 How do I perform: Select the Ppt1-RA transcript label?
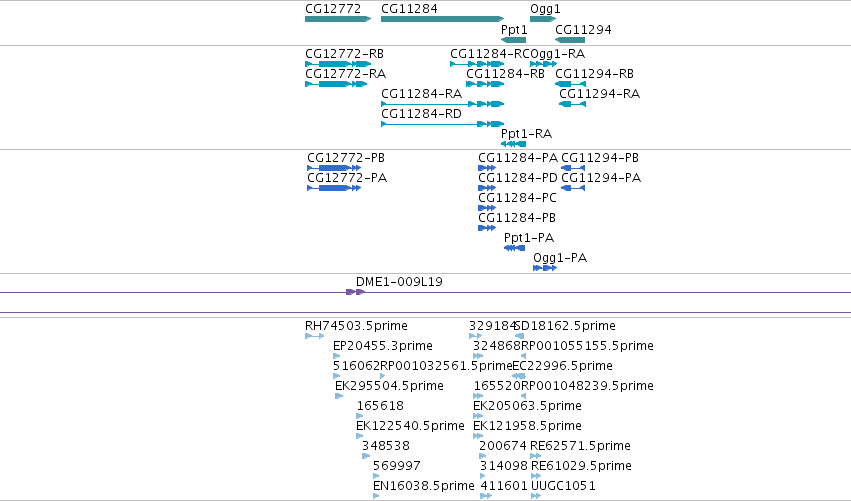pyautogui.click(x=526, y=134)
